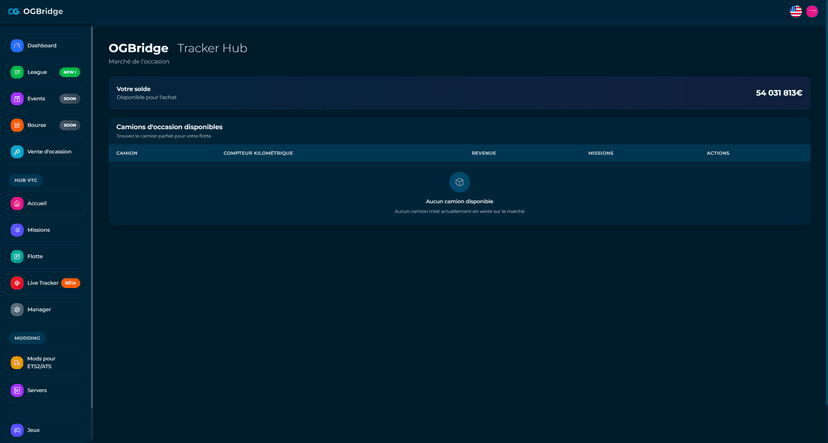Click the NEW! badge next to League
Image resolution: width=828 pixels, height=443 pixels.
point(69,72)
